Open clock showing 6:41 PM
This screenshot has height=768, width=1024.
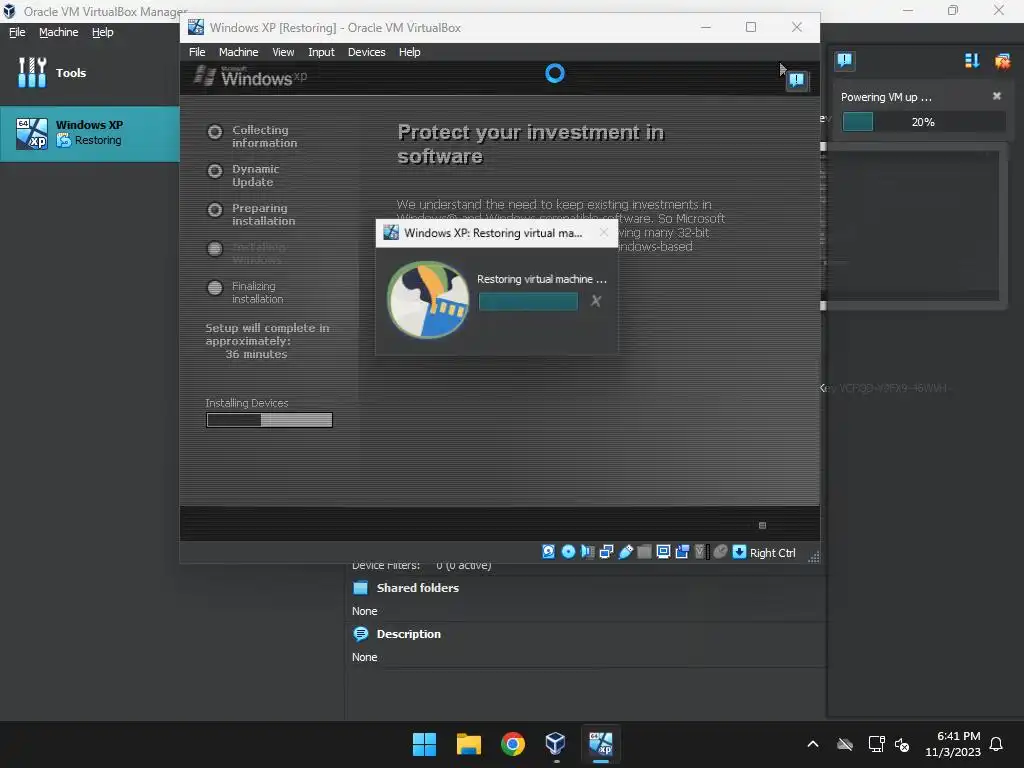point(953,744)
